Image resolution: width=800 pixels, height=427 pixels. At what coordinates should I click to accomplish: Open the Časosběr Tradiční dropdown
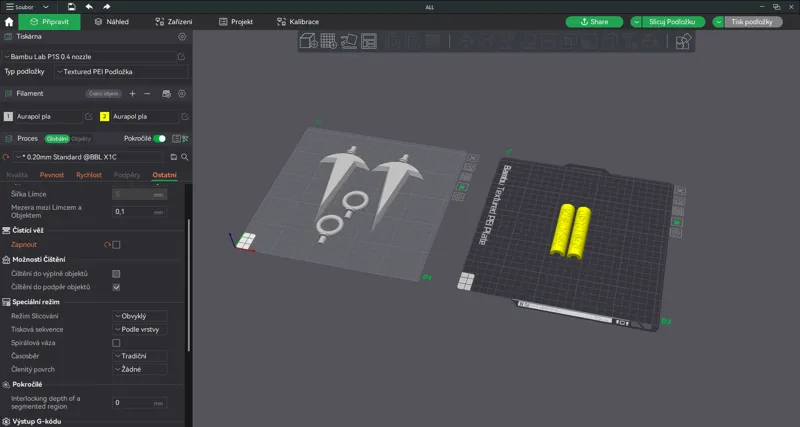pyautogui.click(x=139, y=356)
